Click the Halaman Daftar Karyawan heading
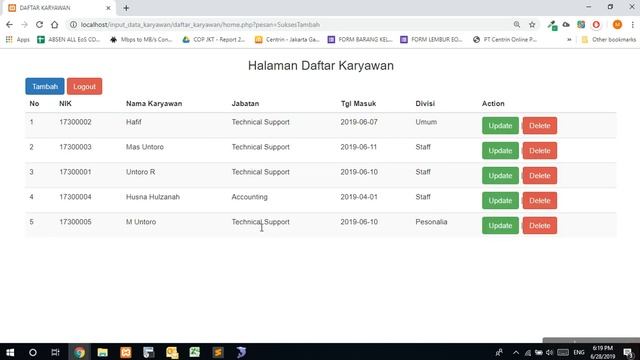The width and height of the screenshot is (640, 360). [x=320, y=66]
